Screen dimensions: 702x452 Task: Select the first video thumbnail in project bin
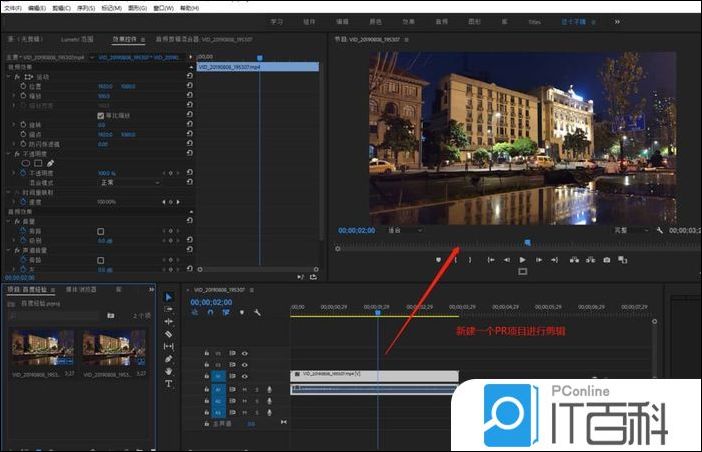point(42,348)
